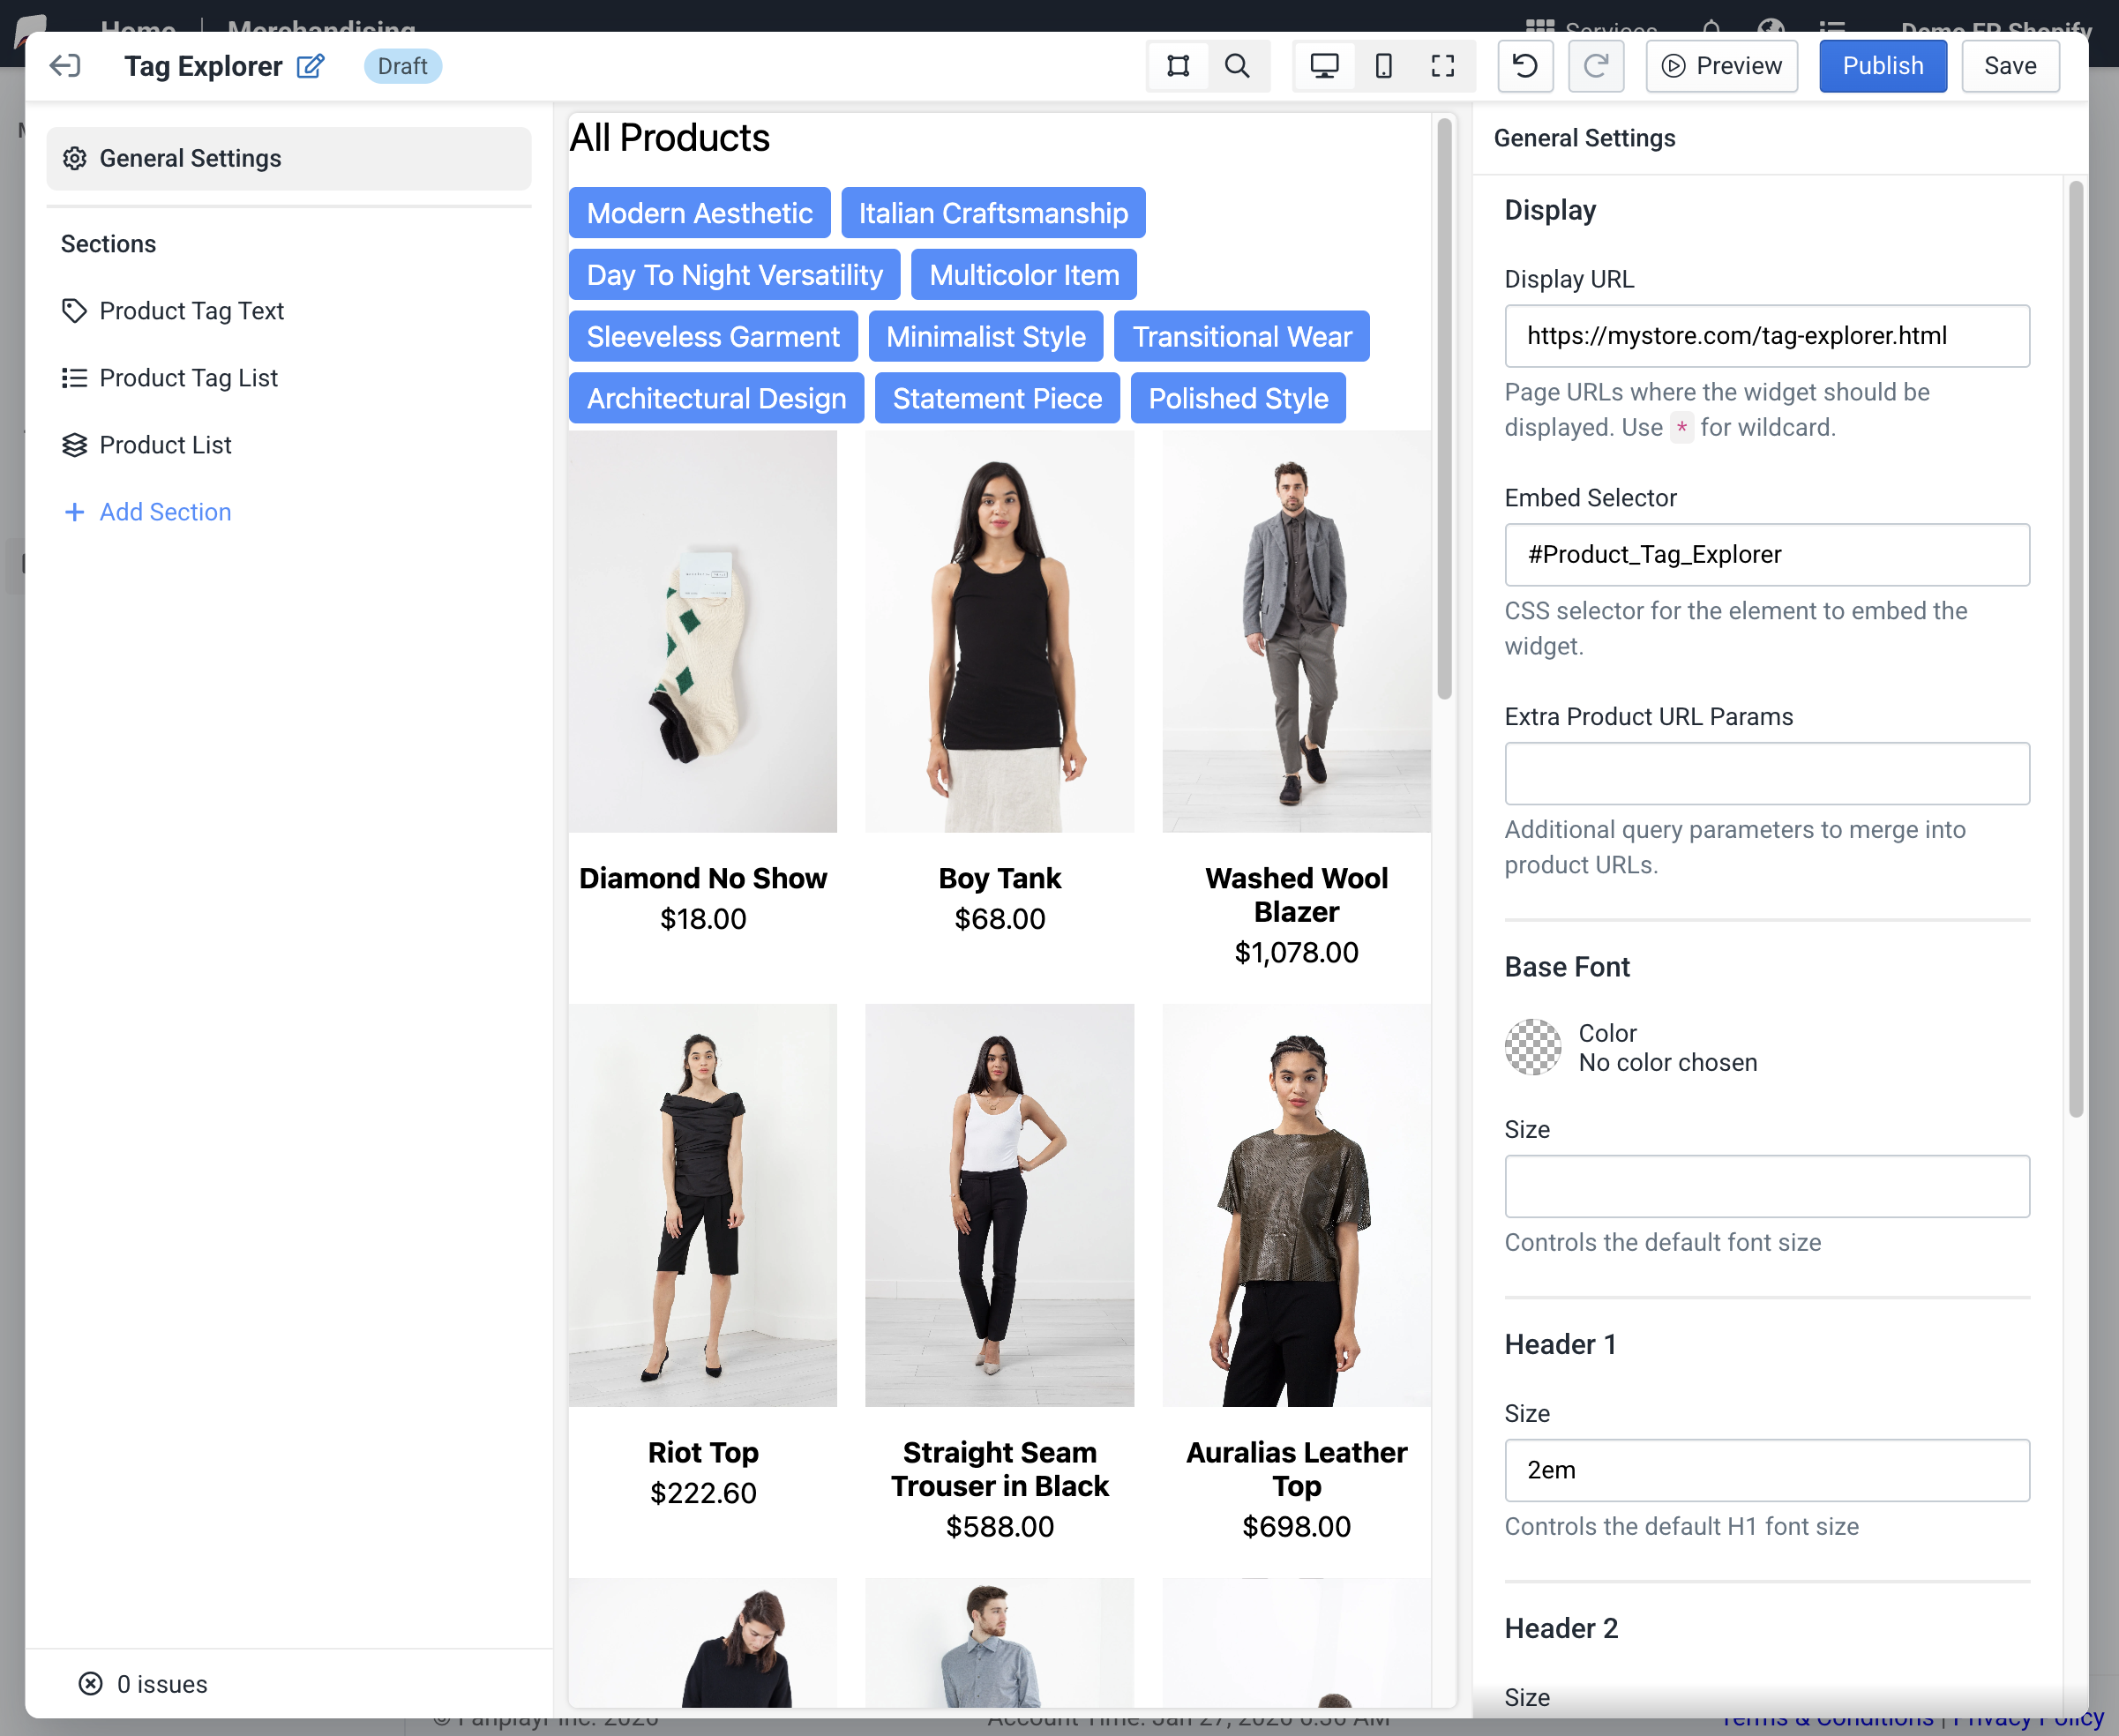This screenshot has width=2119, height=1736.
Task: Enter fullscreen preview mode
Action: 1442,66
